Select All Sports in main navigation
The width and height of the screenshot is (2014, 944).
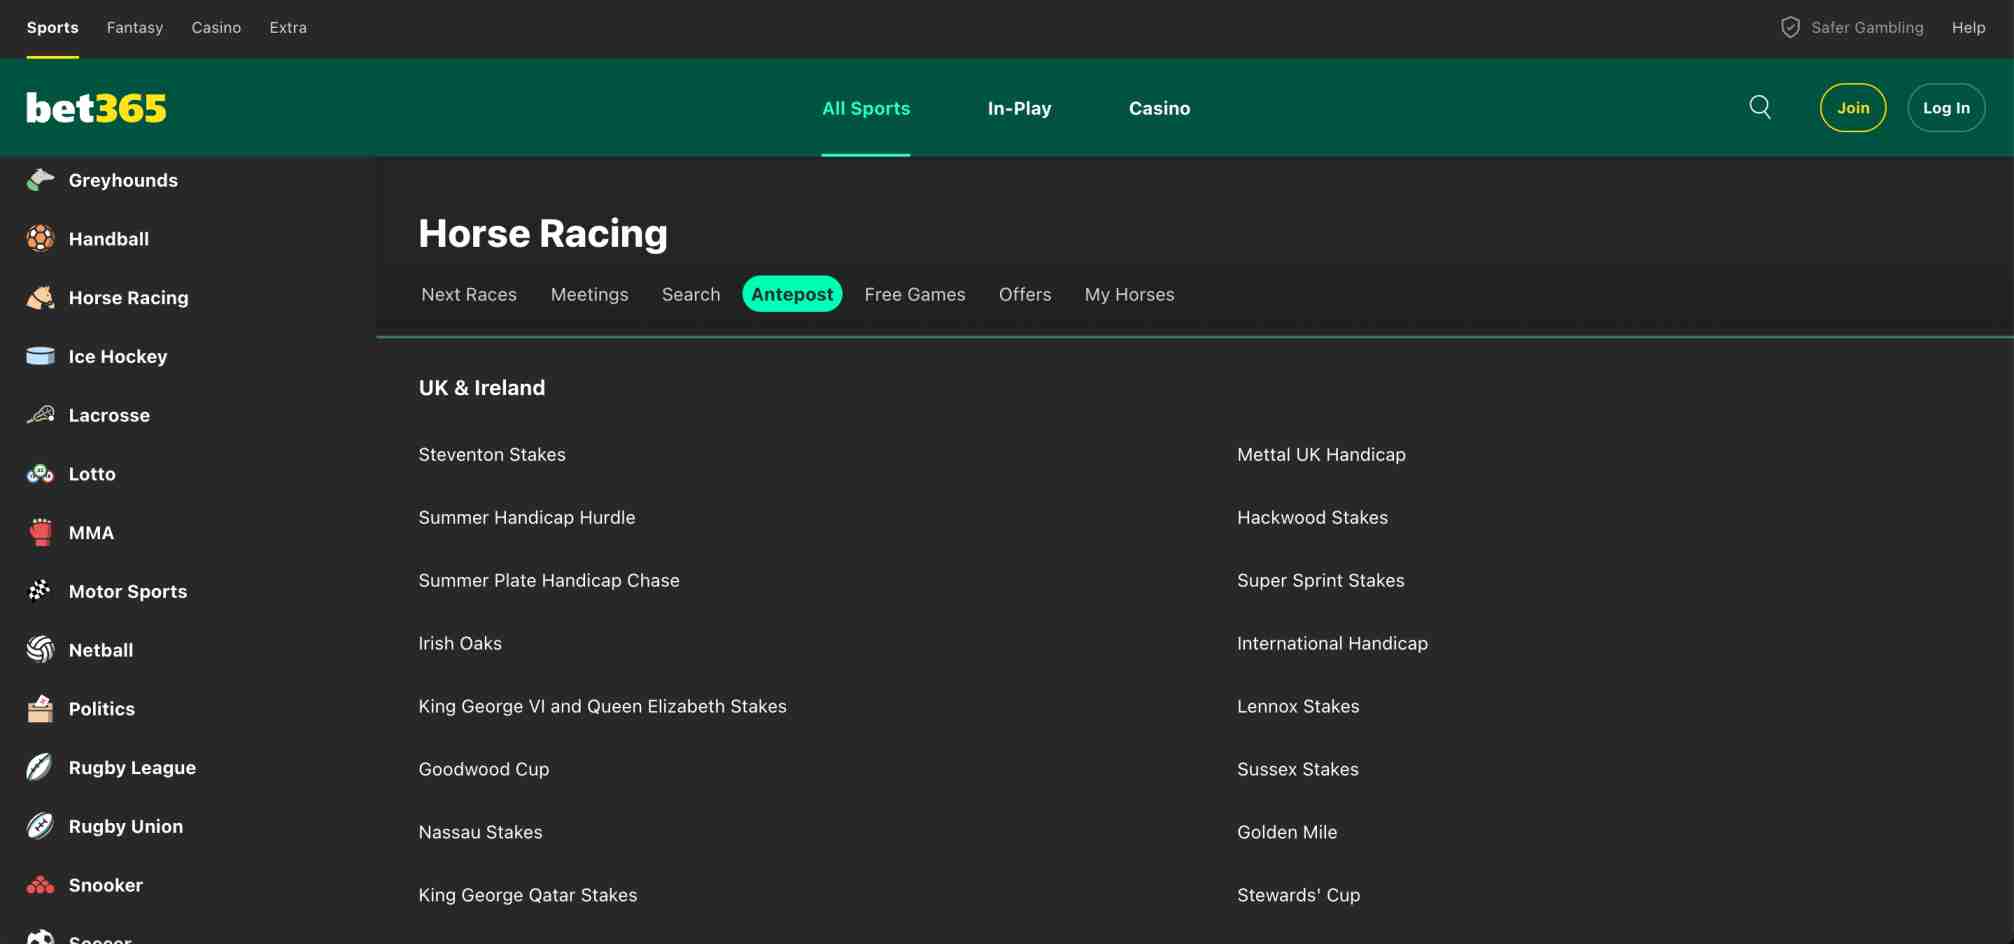click(x=866, y=108)
